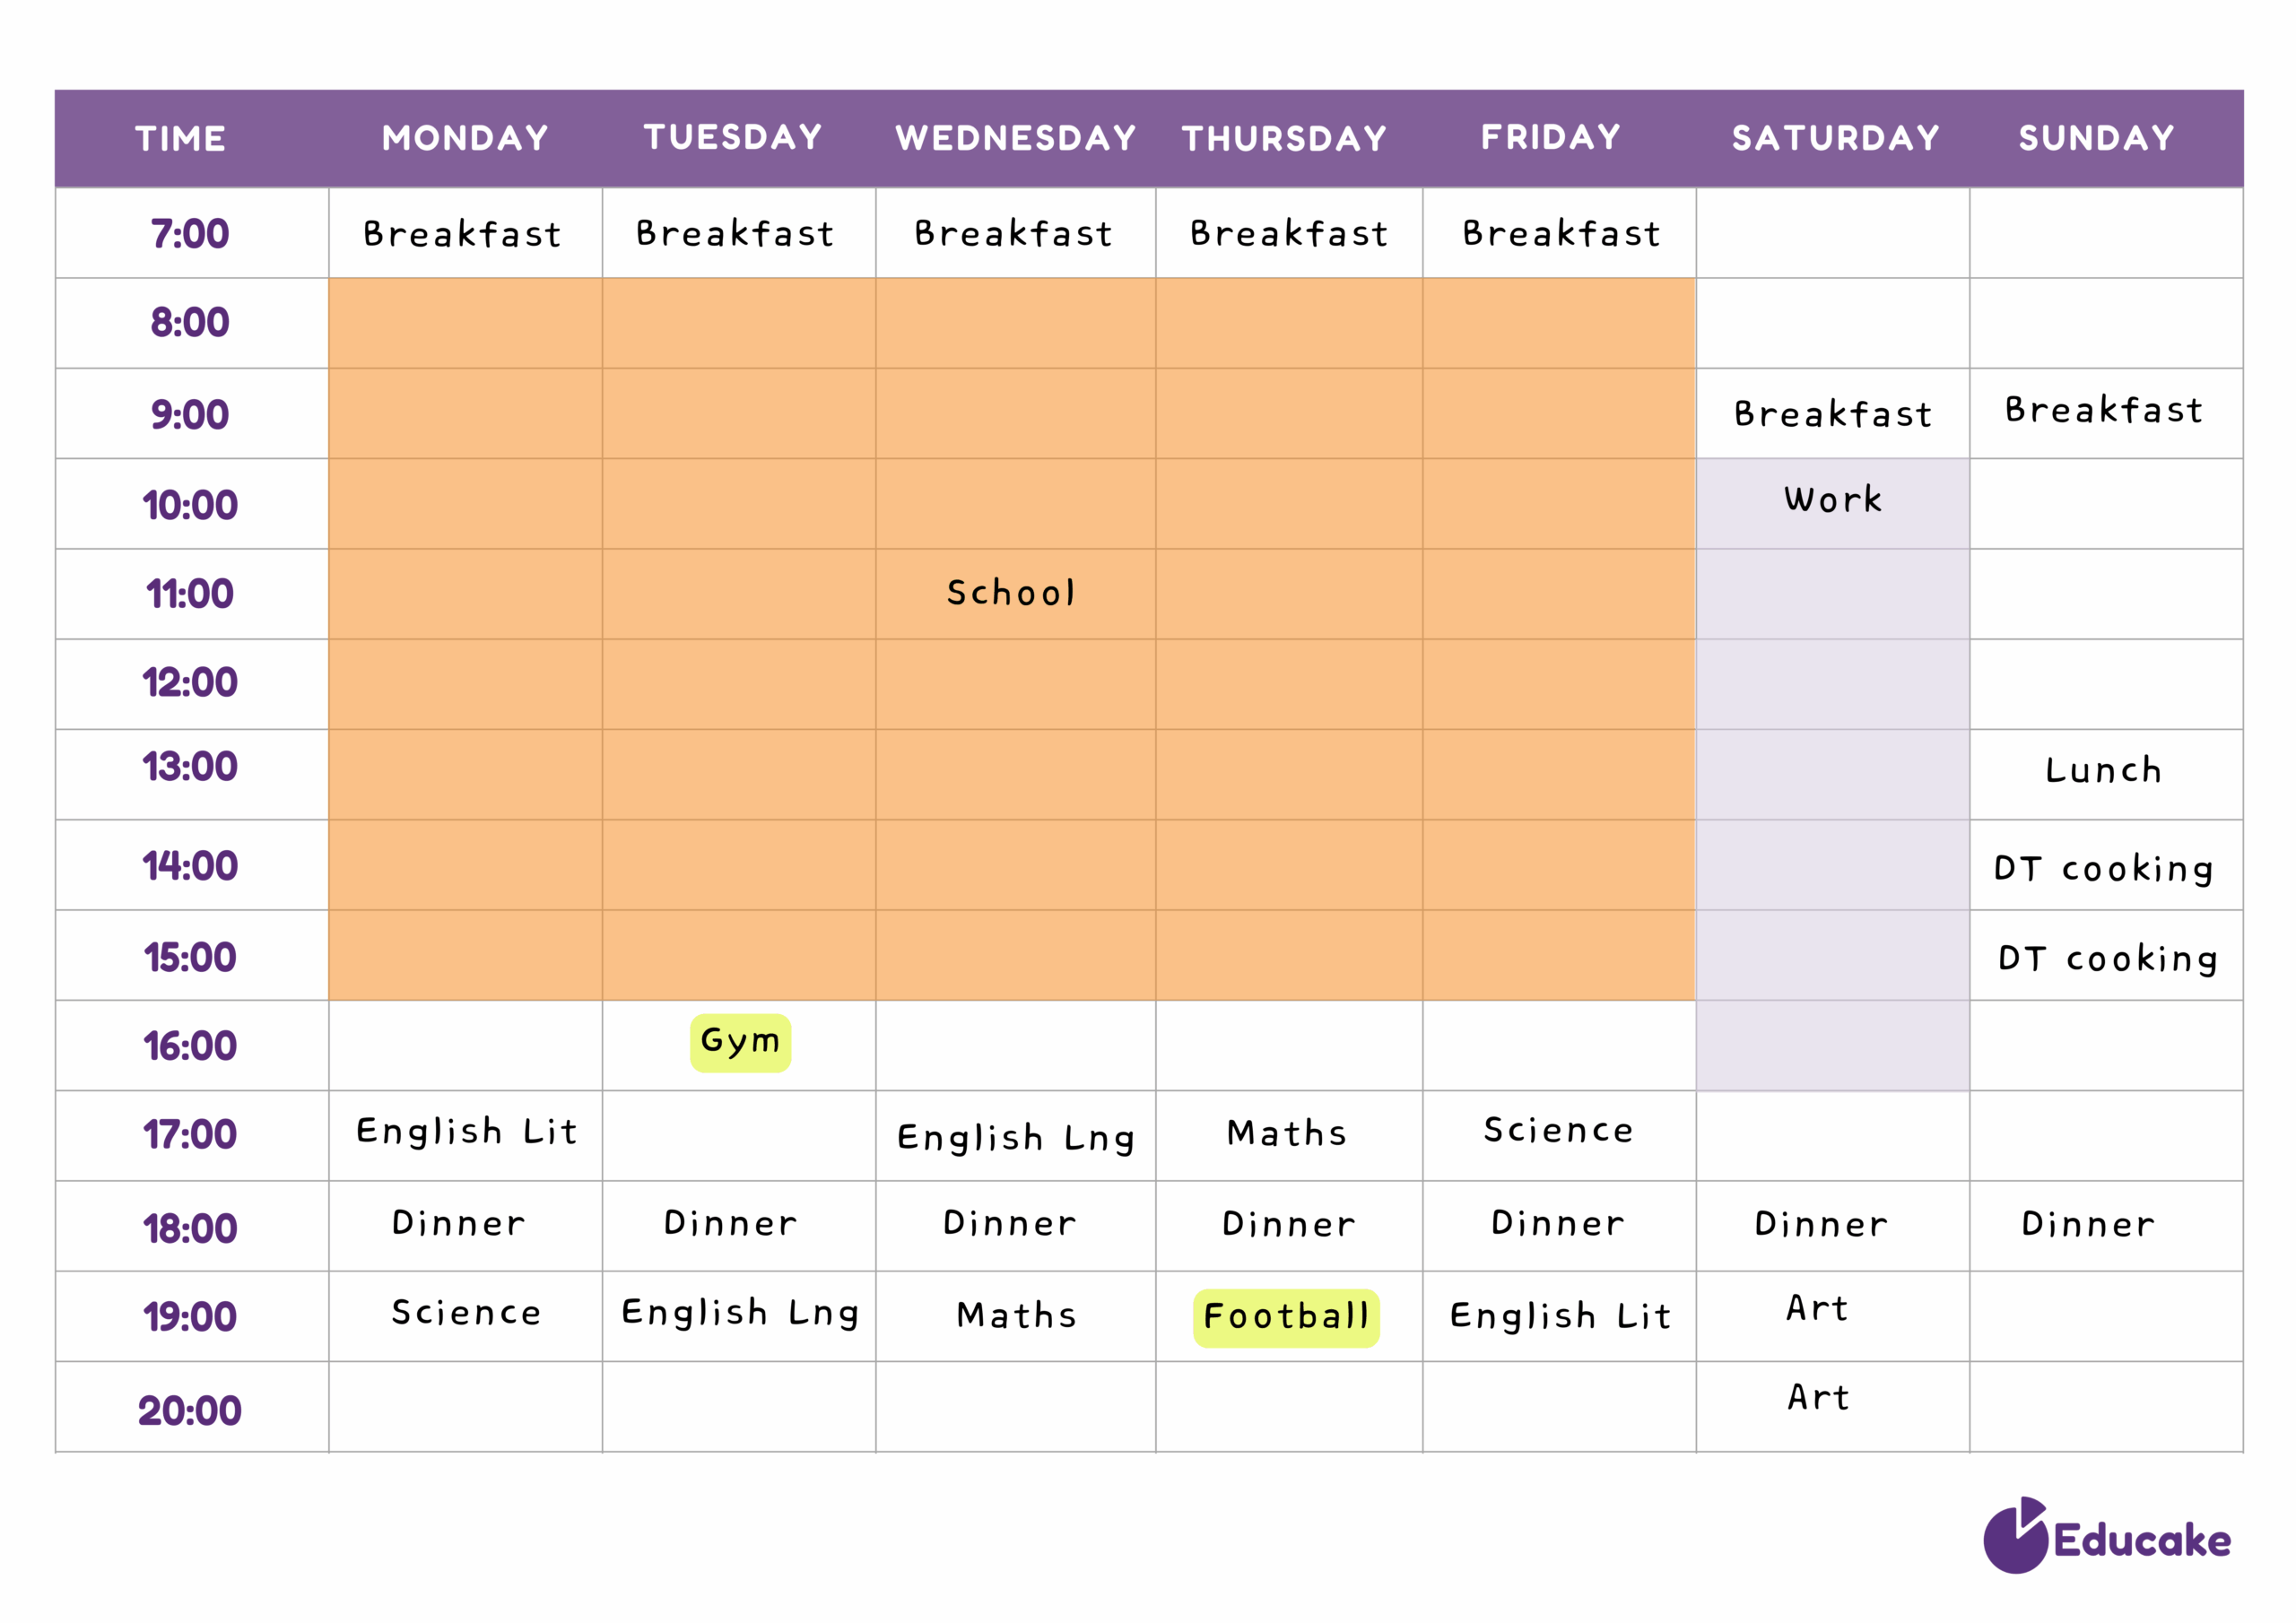Click the 20:00 time row label
2296x1623 pixels.
[190, 1411]
